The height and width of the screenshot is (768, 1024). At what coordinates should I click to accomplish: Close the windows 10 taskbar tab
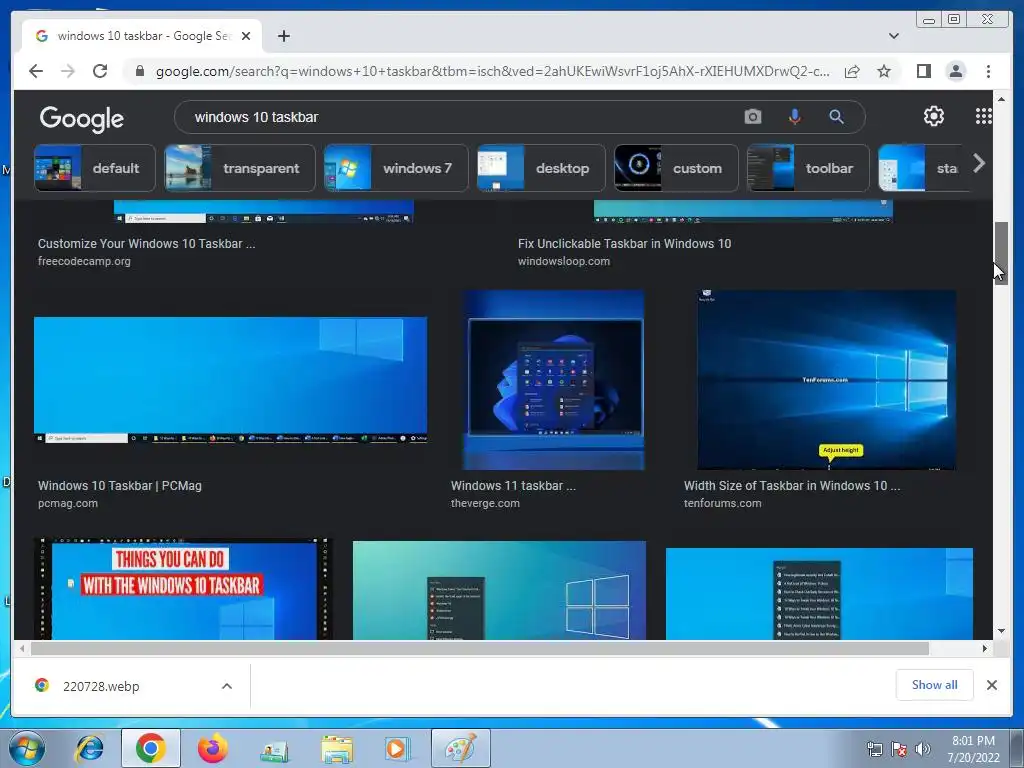246,36
